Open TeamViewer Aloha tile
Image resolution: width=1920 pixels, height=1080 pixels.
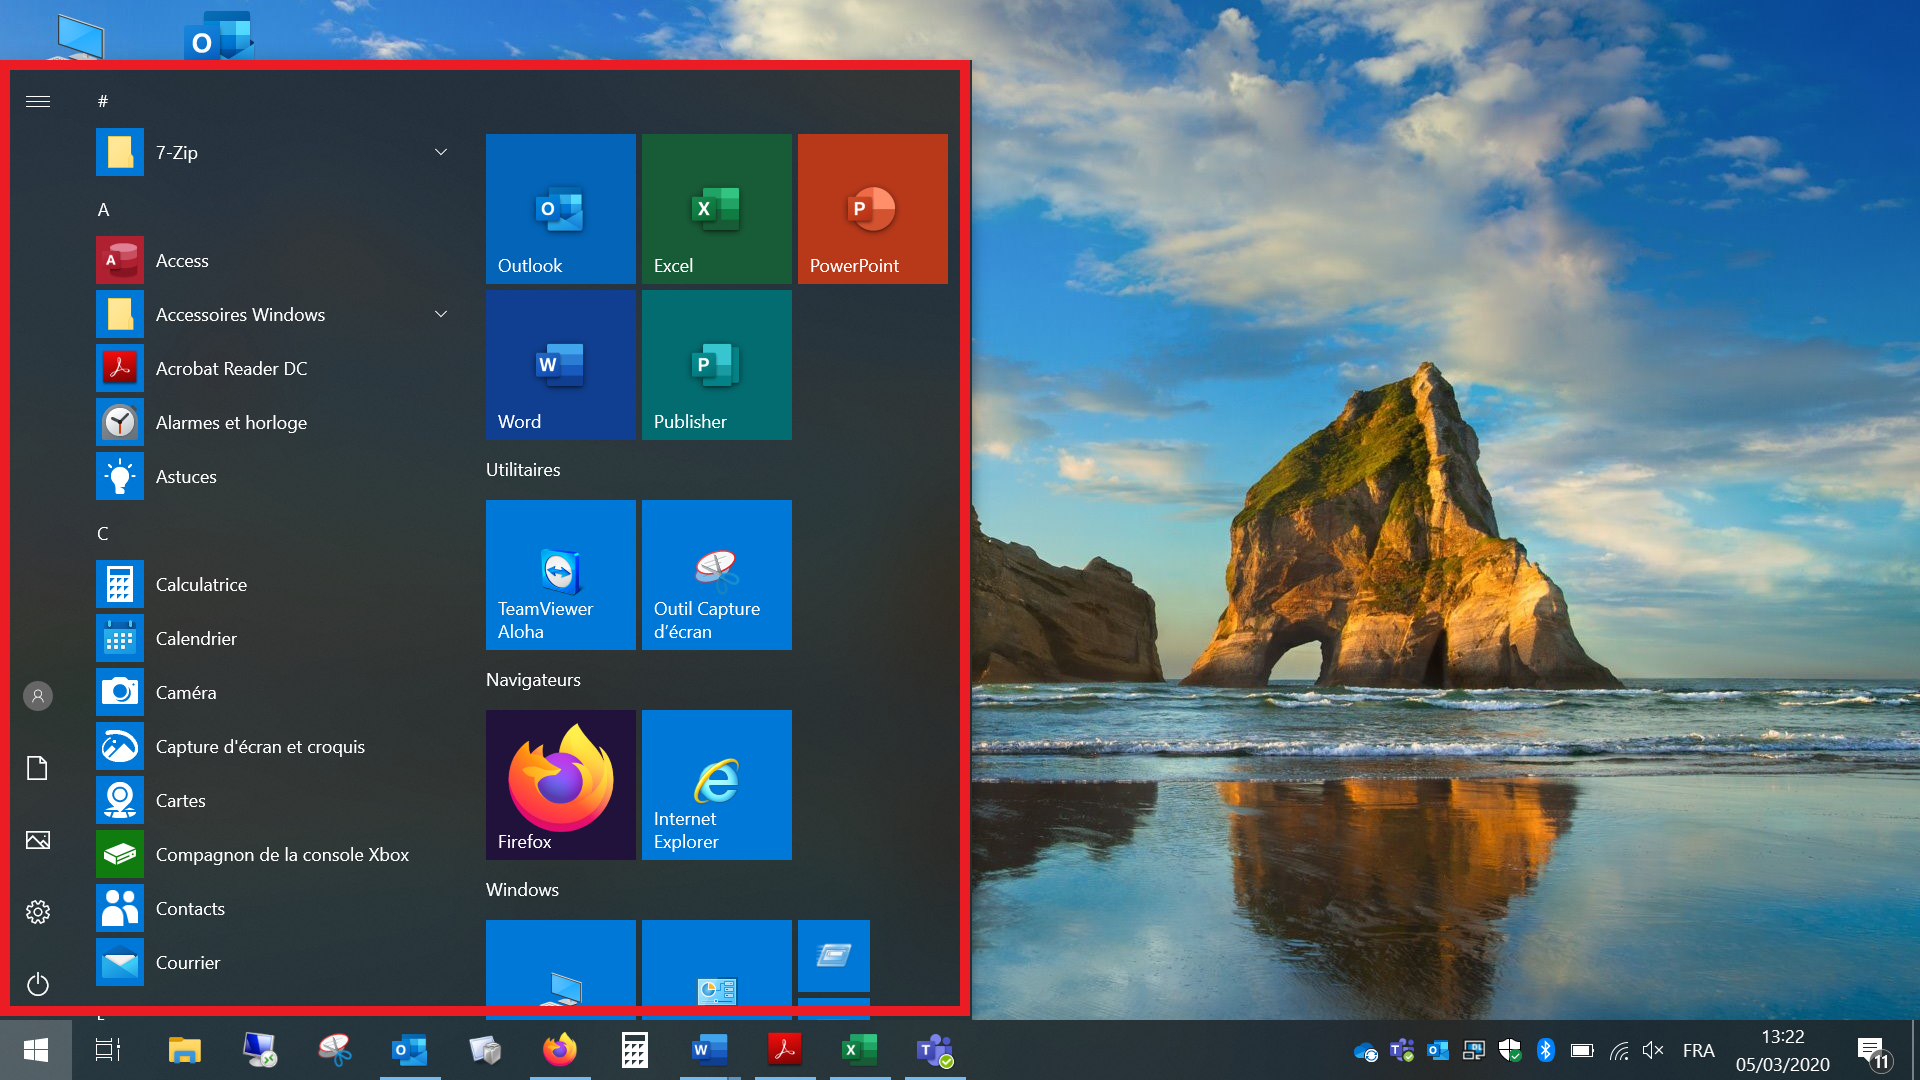pos(561,575)
